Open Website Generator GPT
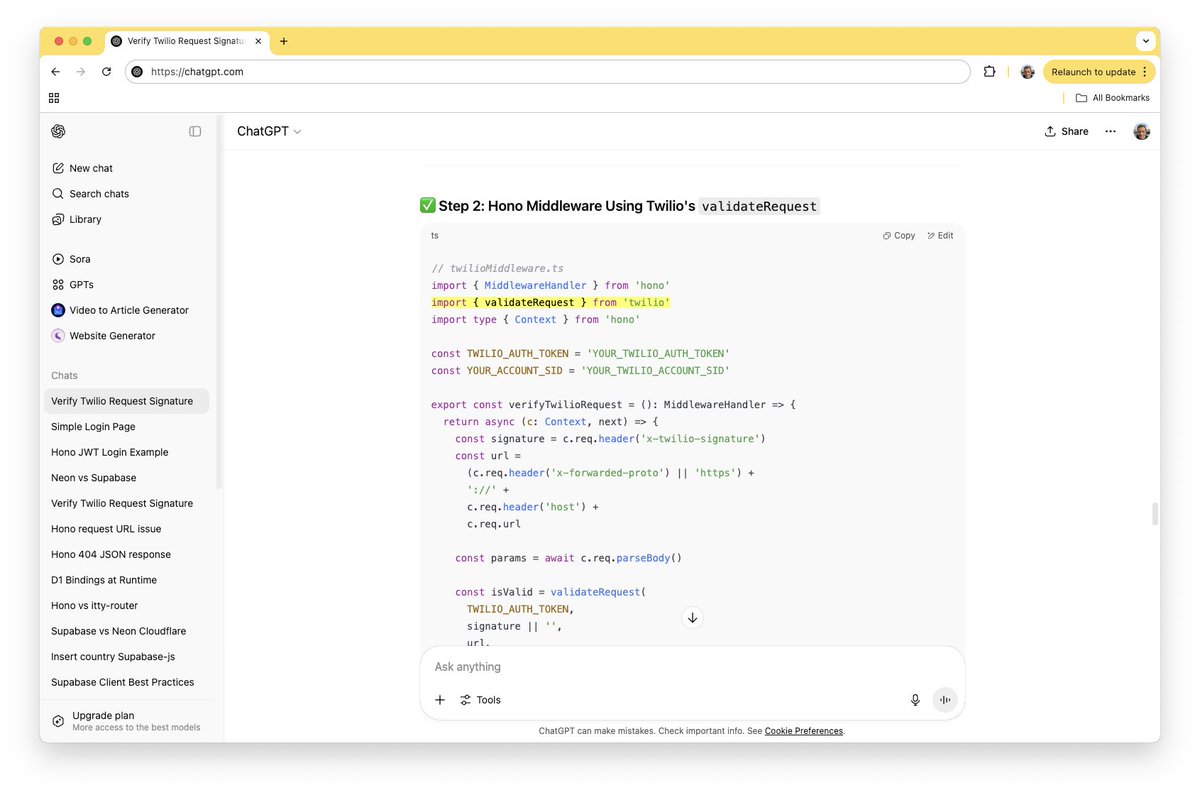This screenshot has width=1200, height=795. [x=127, y=336]
